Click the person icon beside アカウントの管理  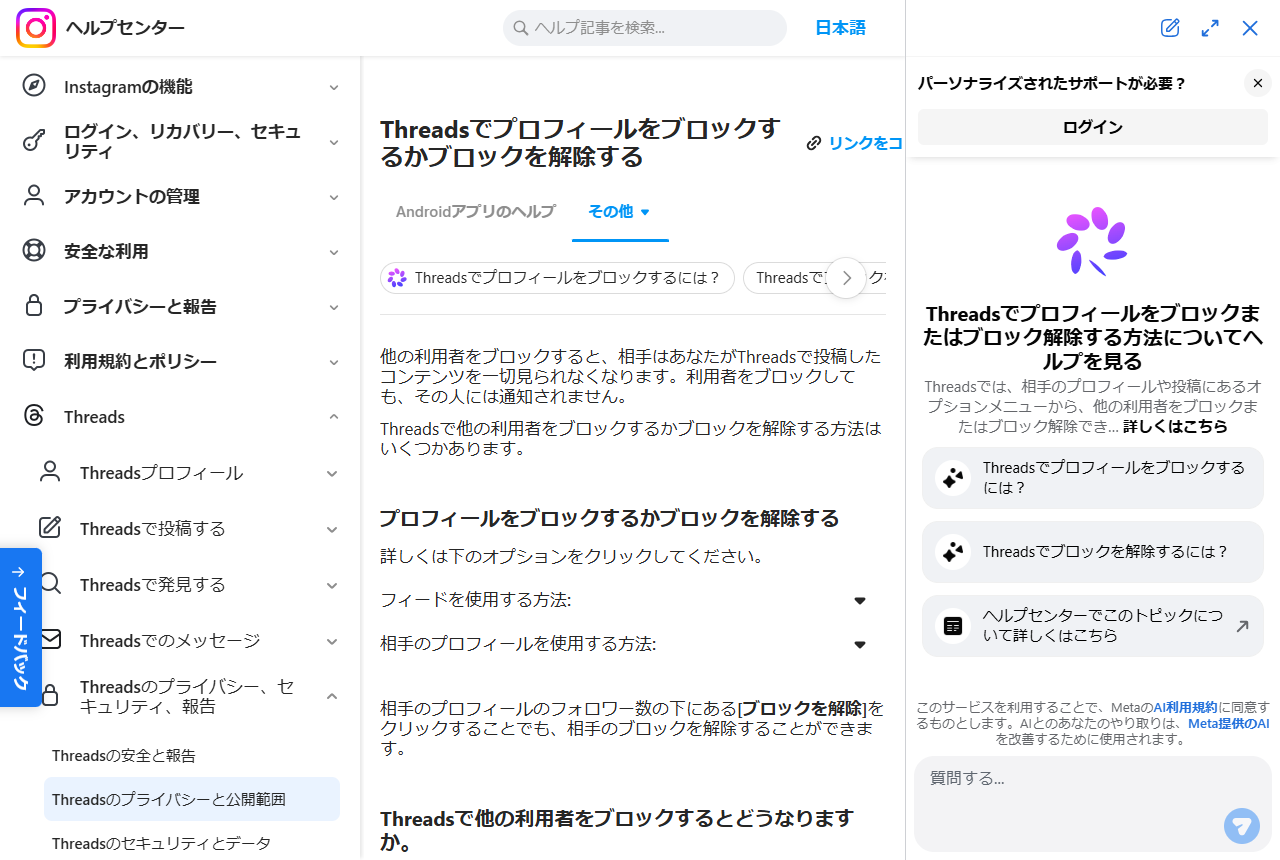click(x=34, y=196)
